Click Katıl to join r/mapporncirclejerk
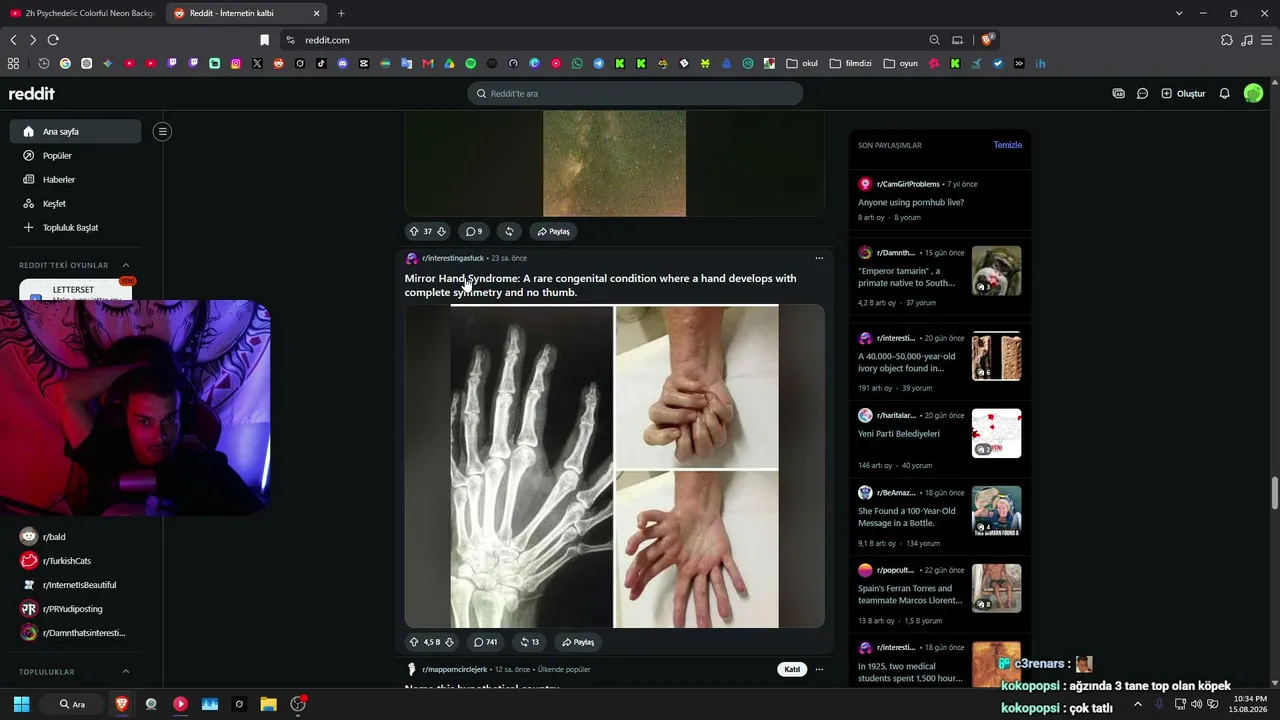Image resolution: width=1280 pixels, height=720 pixels. [792, 669]
